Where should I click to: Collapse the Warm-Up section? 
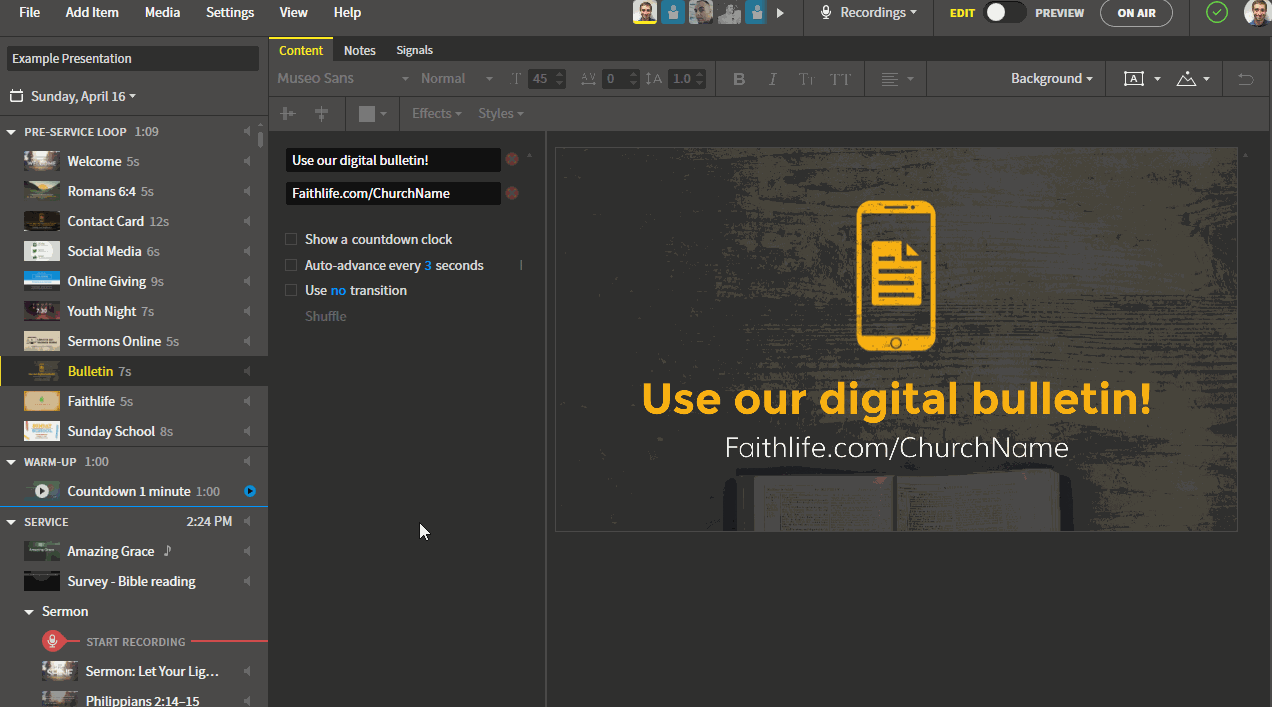(x=11, y=462)
